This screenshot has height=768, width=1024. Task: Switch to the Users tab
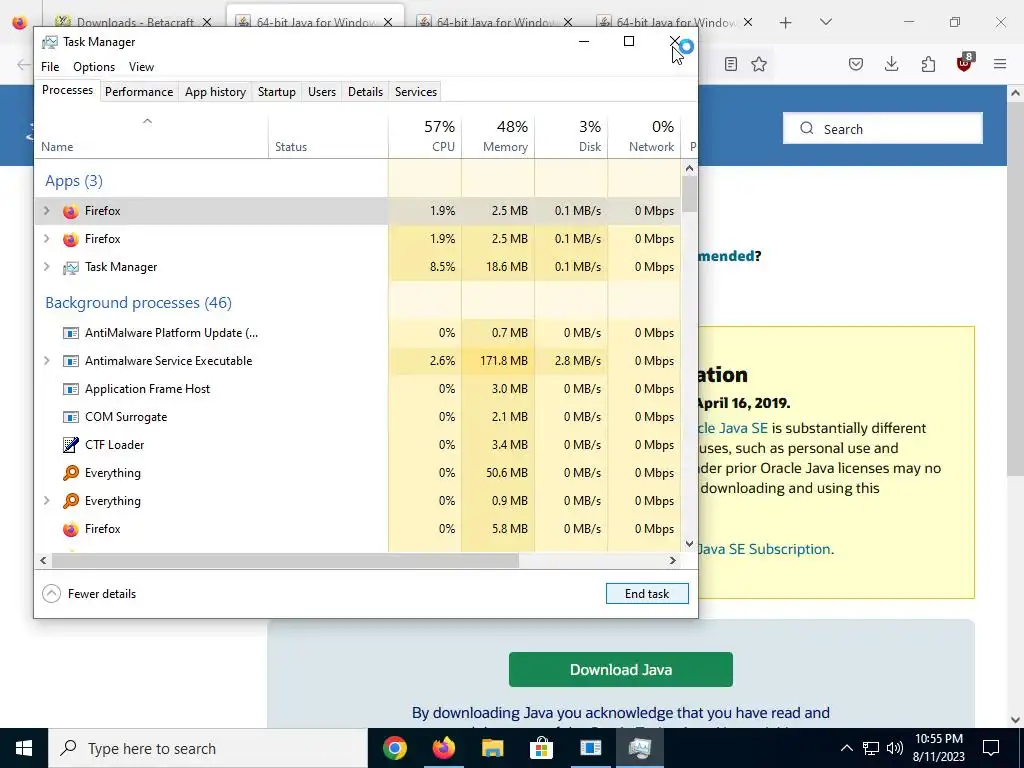pyautogui.click(x=322, y=92)
